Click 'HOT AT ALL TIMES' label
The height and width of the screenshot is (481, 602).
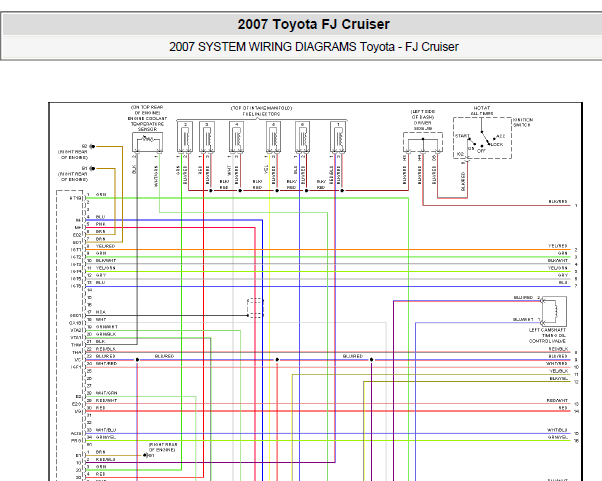pyautogui.click(x=481, y=111)
